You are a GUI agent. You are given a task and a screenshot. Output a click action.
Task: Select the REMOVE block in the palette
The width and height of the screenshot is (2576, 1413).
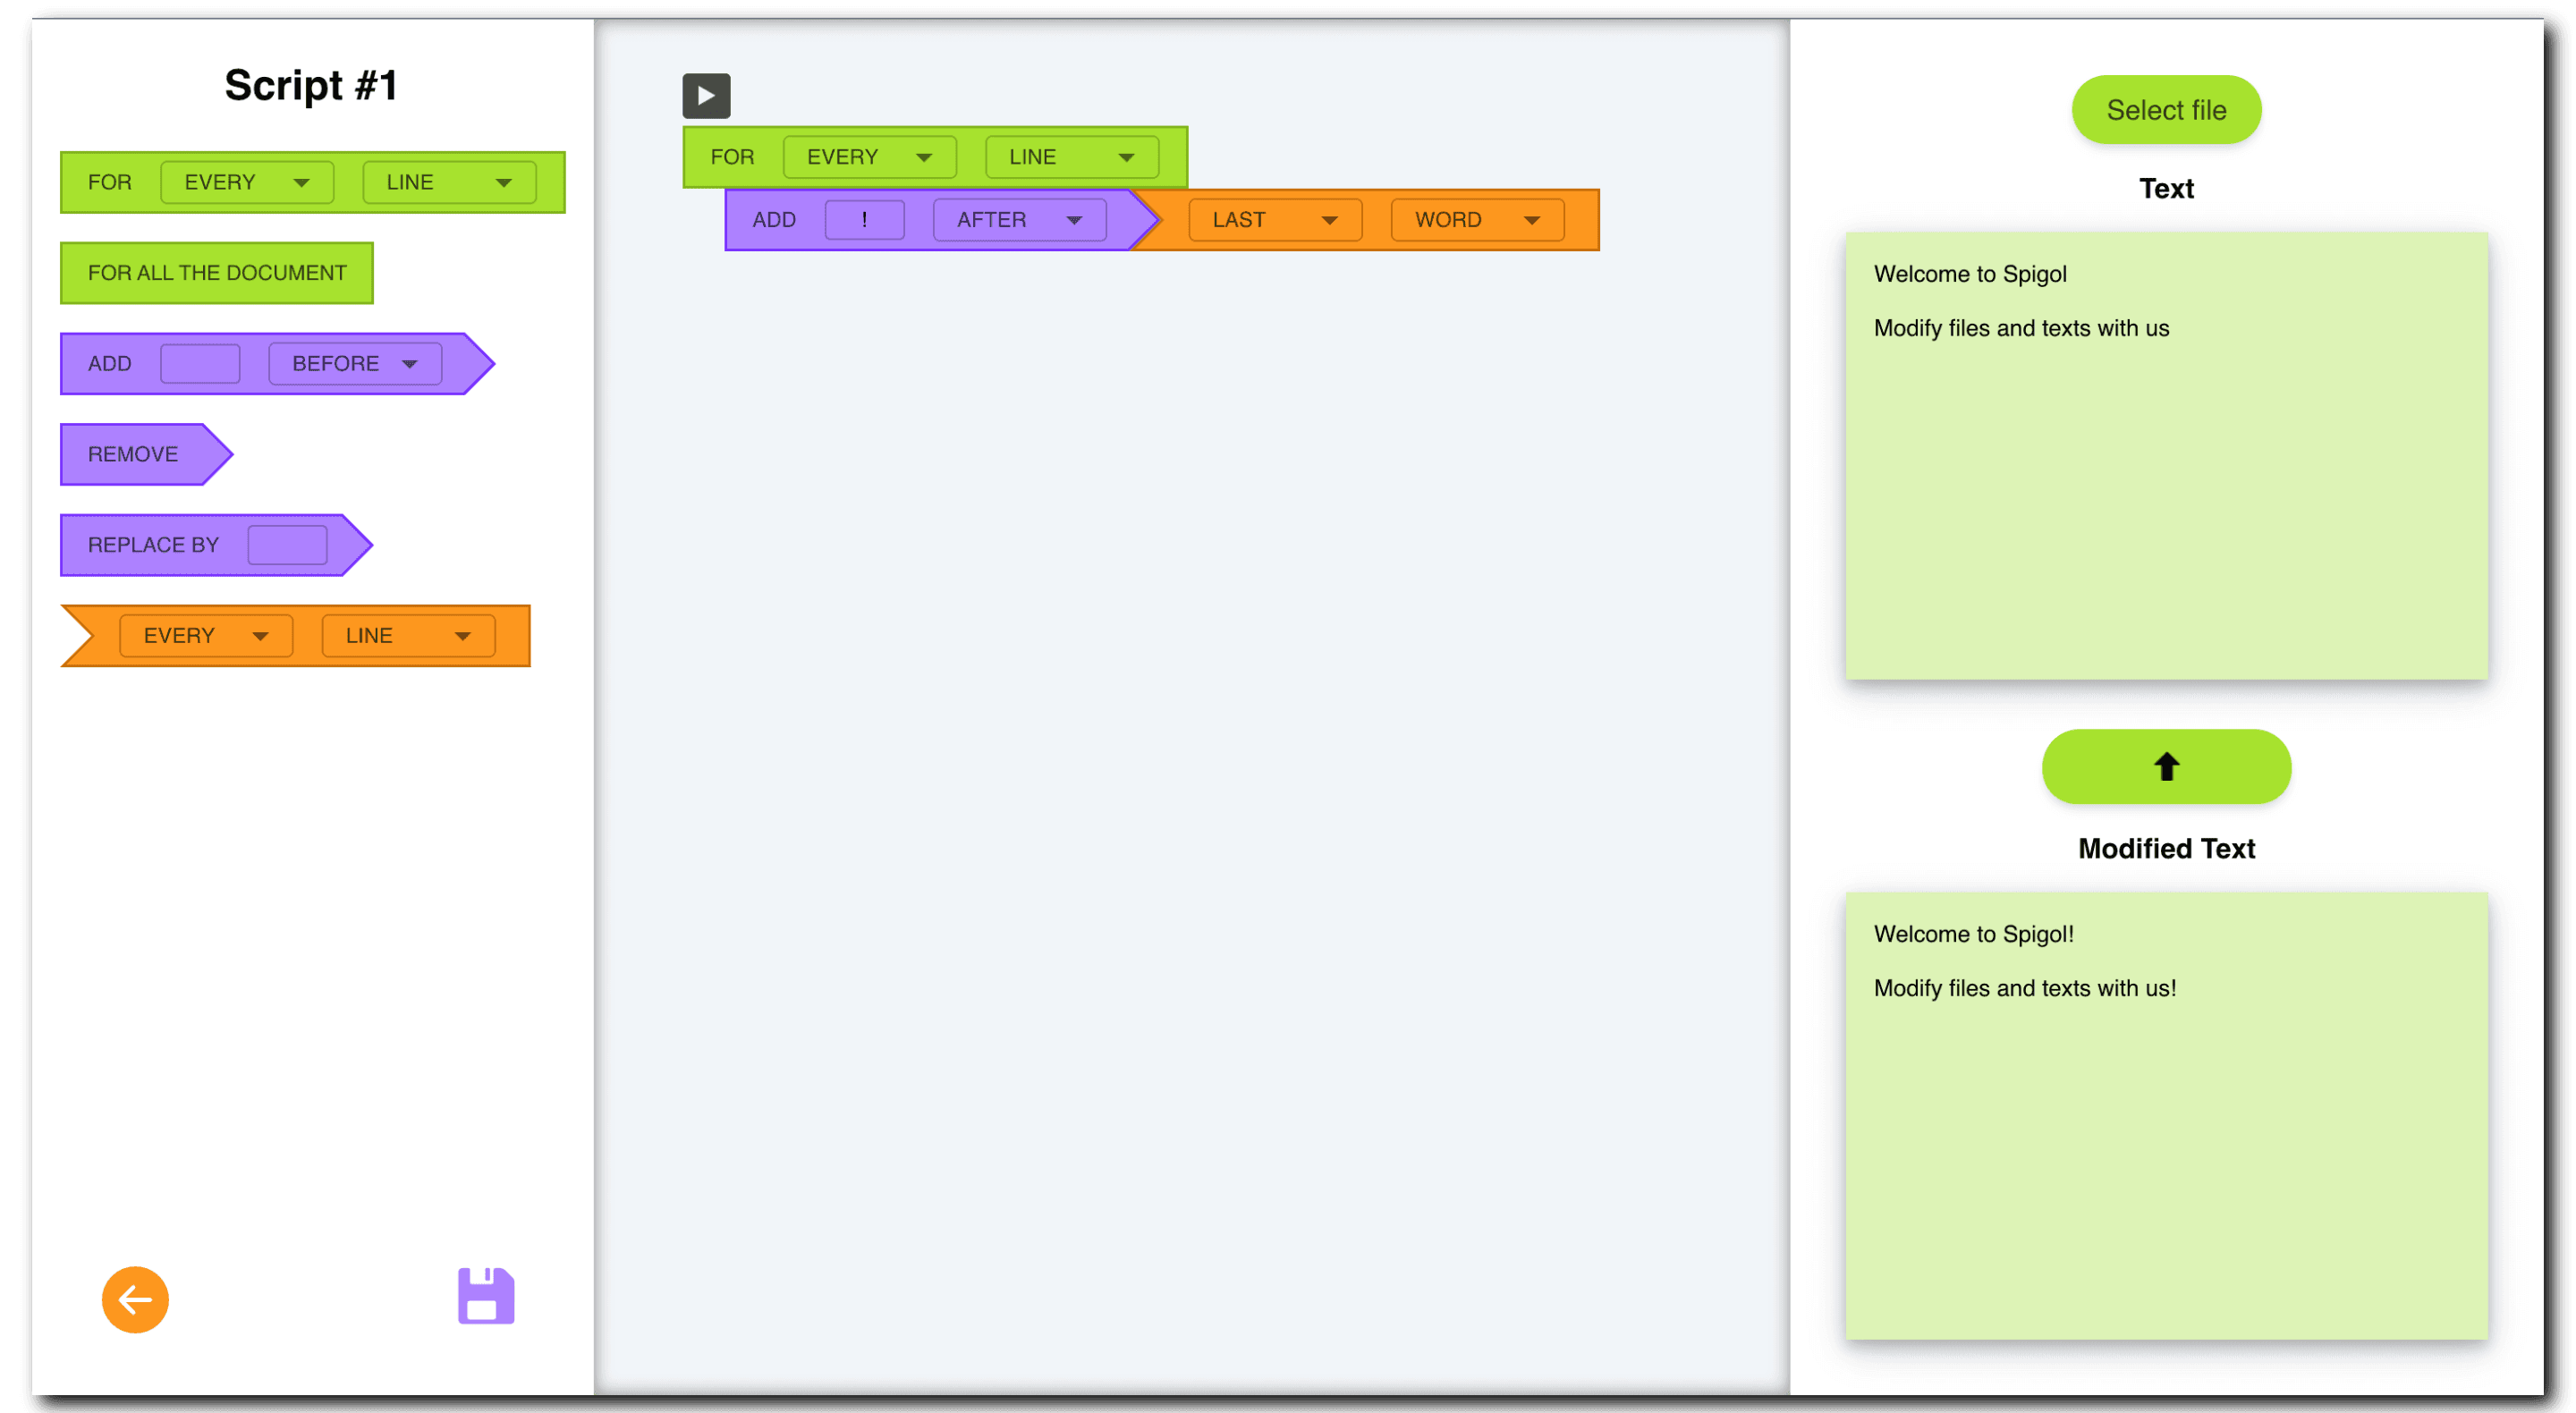coord(146,454)
